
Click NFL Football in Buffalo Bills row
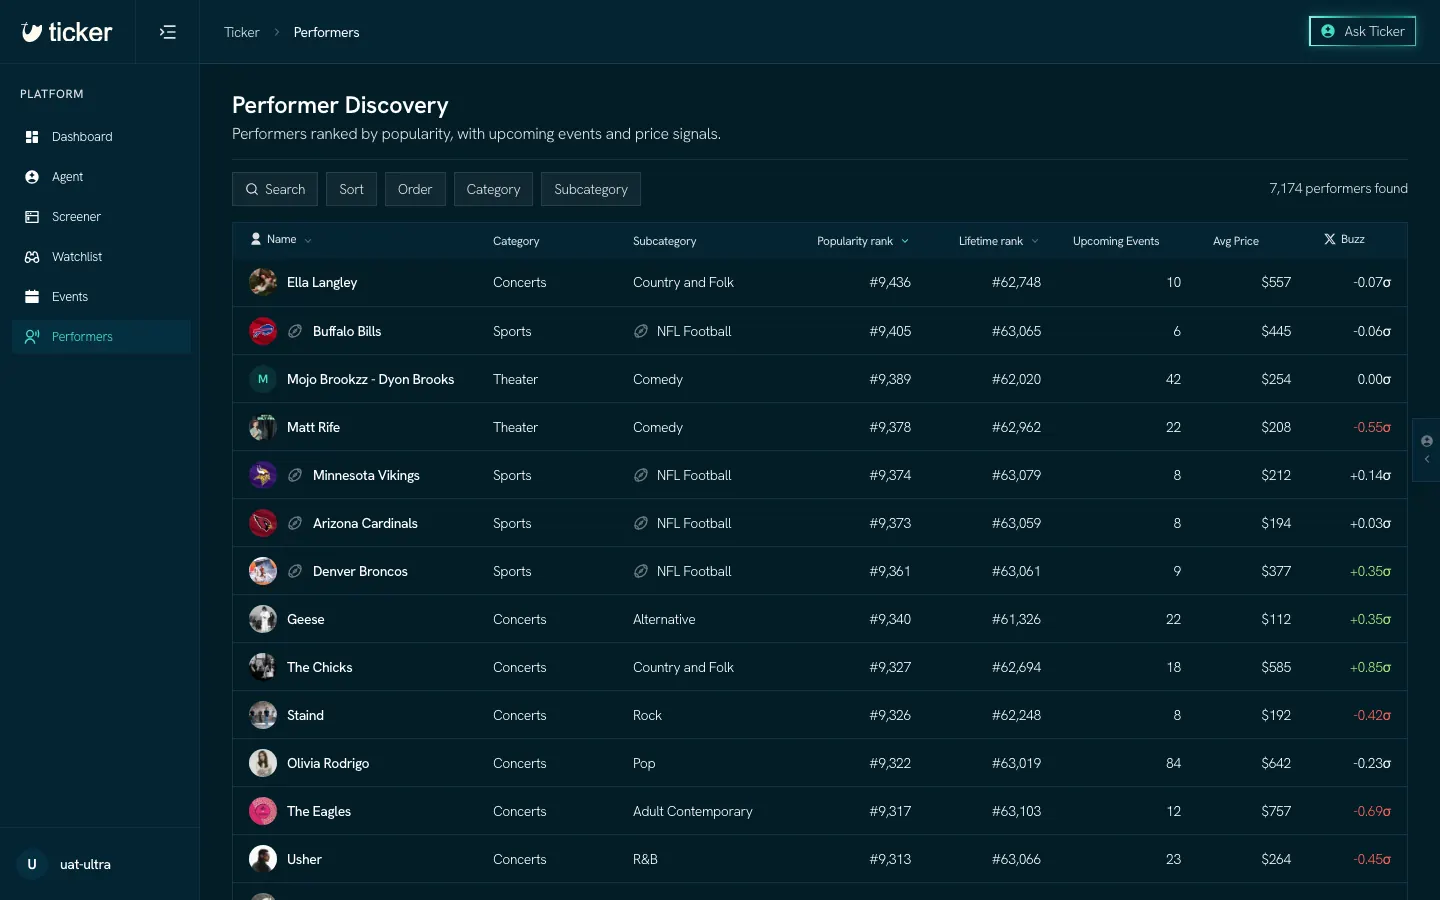point(694,331)
